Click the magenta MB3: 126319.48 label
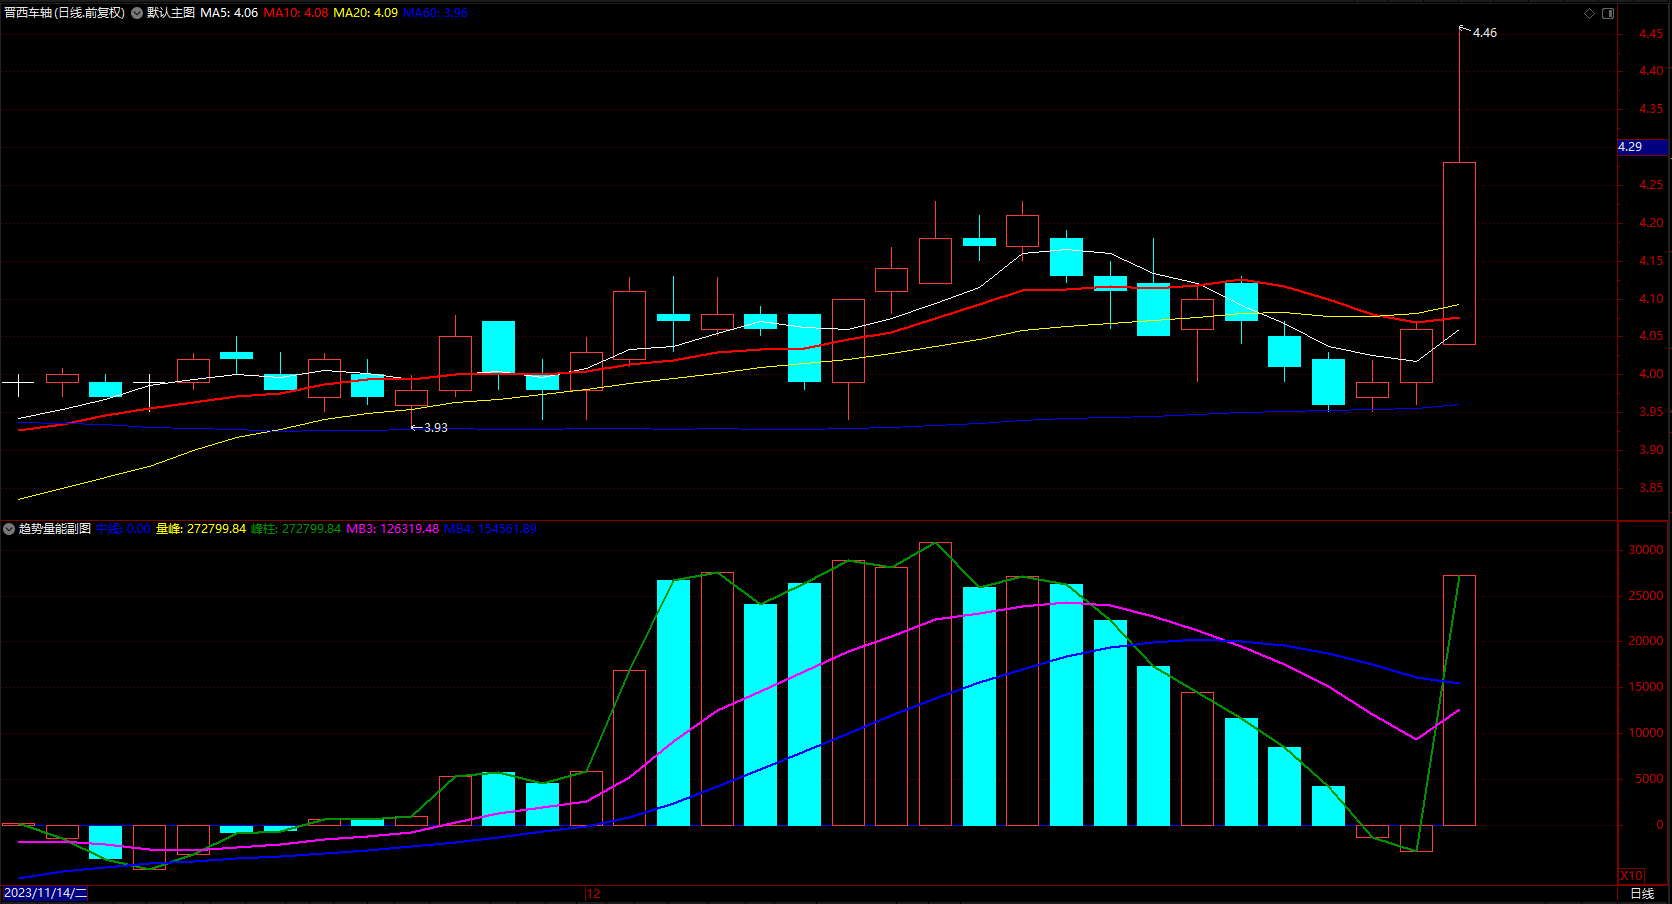This screenshot has height=904, width=1672. click(393, 529)
